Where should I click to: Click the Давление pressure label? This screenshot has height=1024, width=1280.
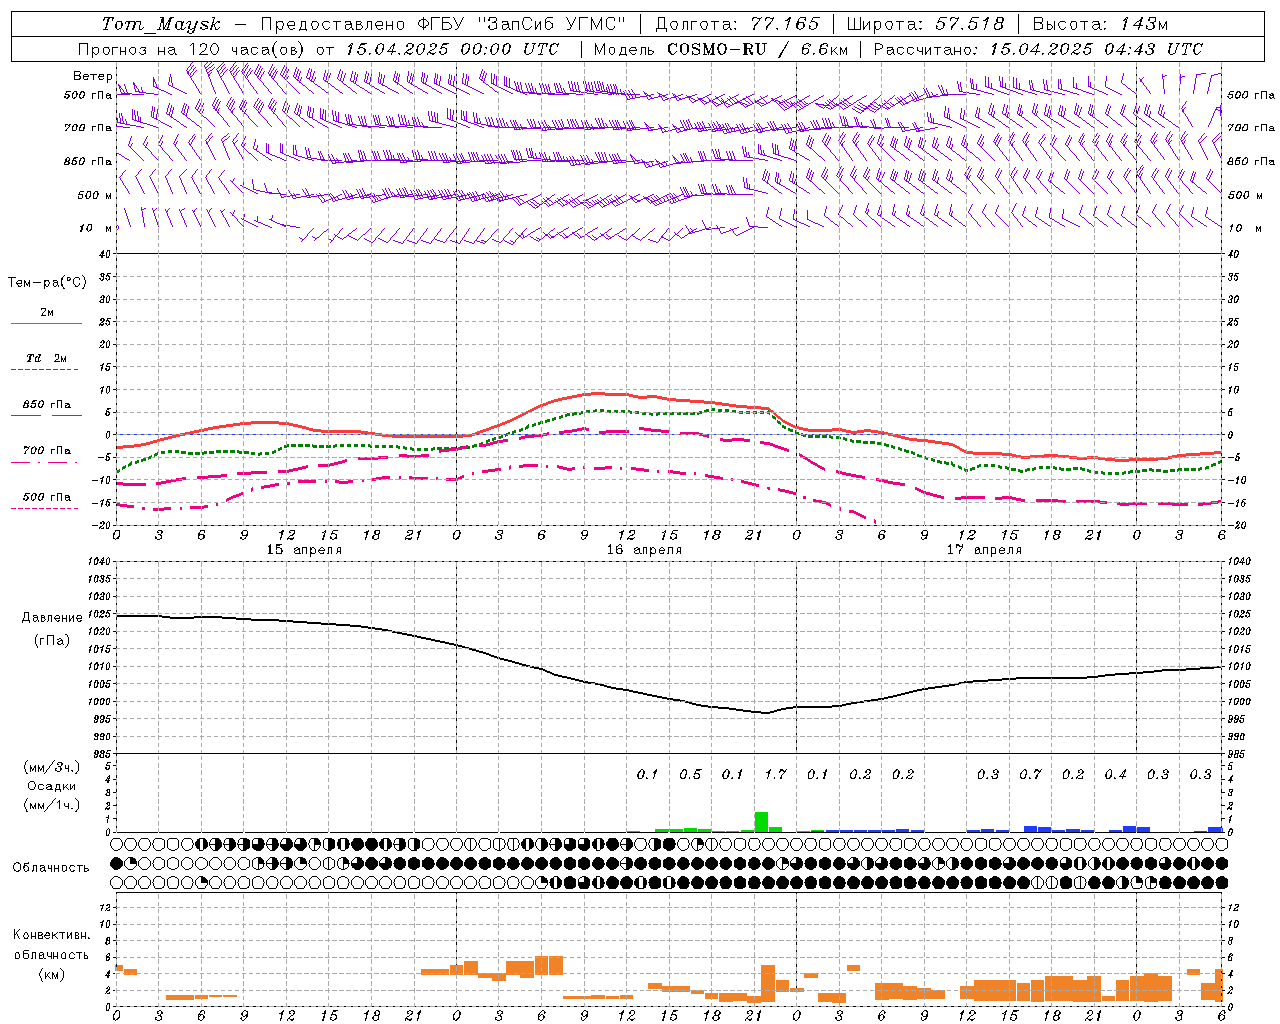coord(52,618)
